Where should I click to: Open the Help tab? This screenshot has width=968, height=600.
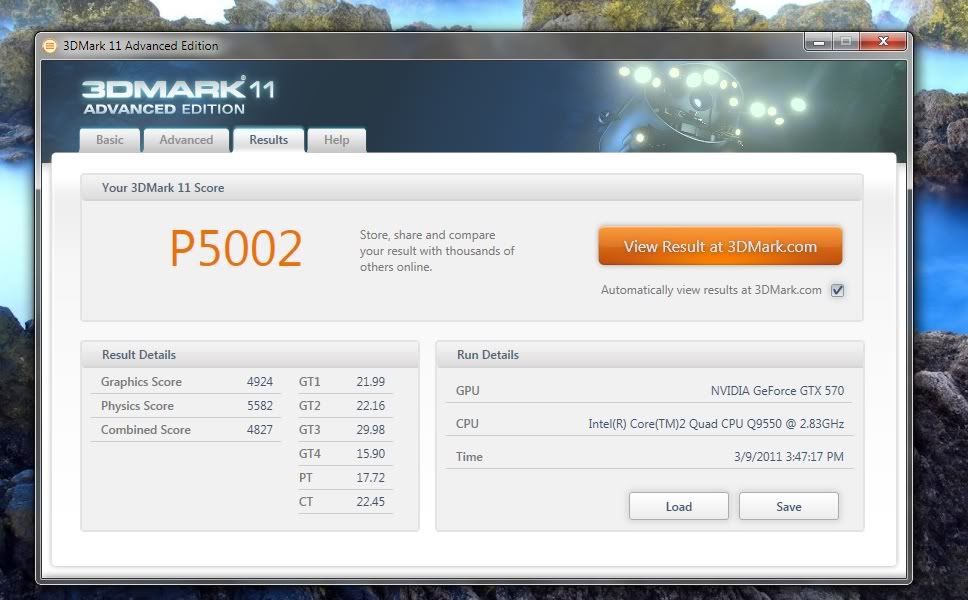click(336, 140)
